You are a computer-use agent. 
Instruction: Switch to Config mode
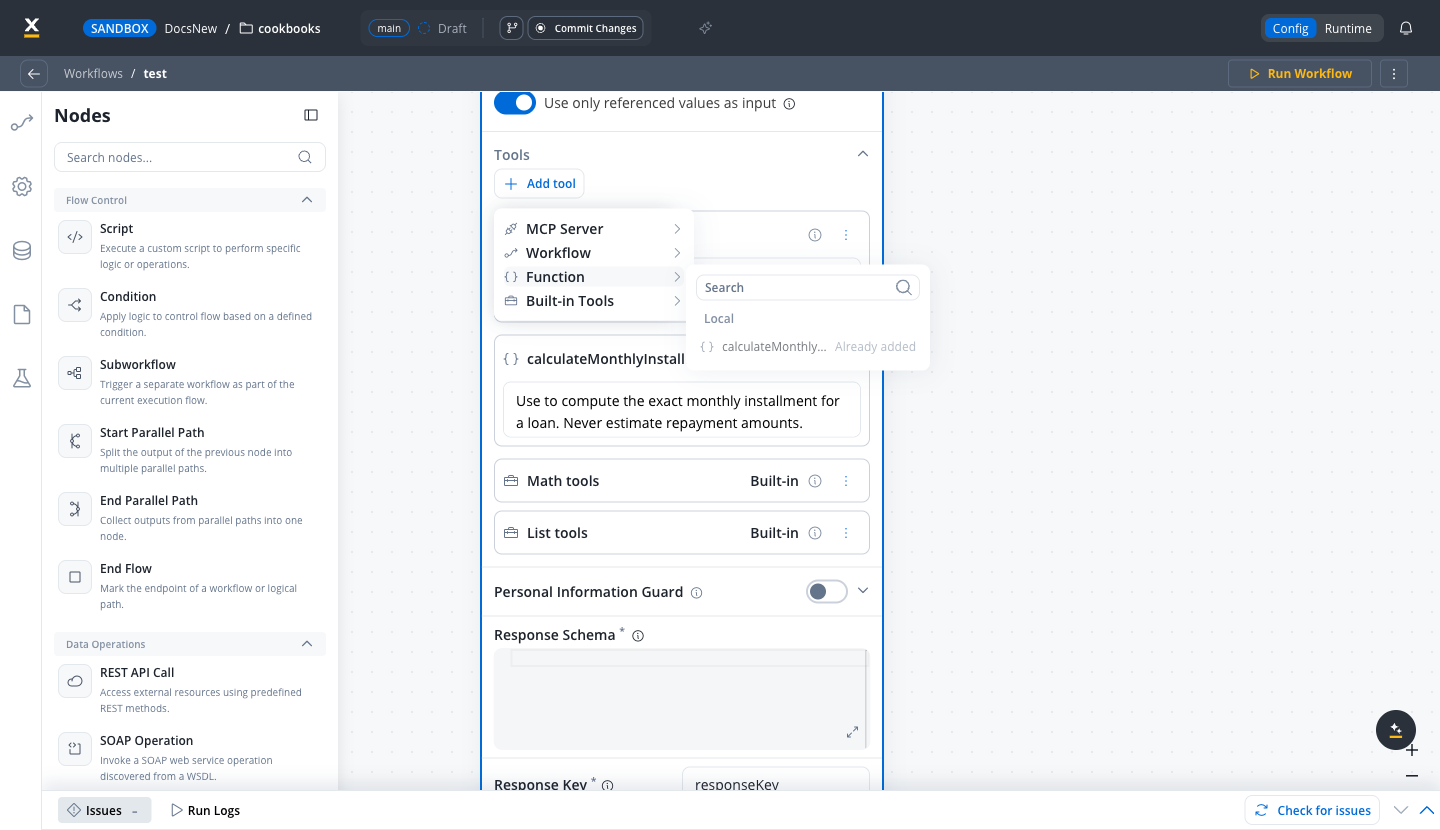pos(1290,28)
